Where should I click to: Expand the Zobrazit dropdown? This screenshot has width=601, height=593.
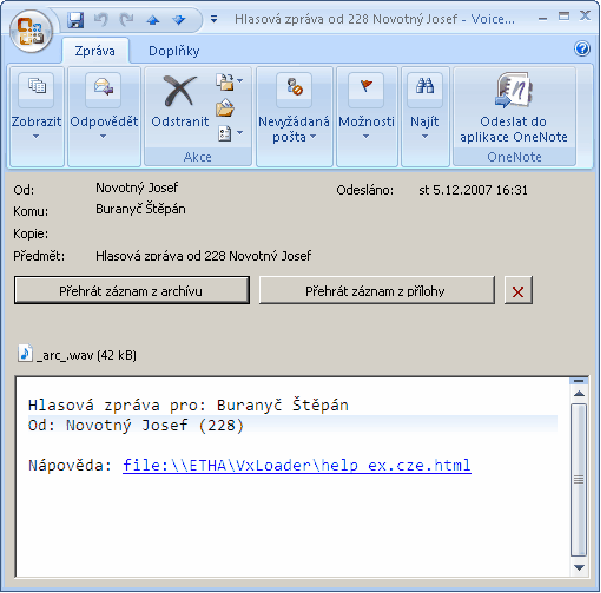(x=37, y=136)
